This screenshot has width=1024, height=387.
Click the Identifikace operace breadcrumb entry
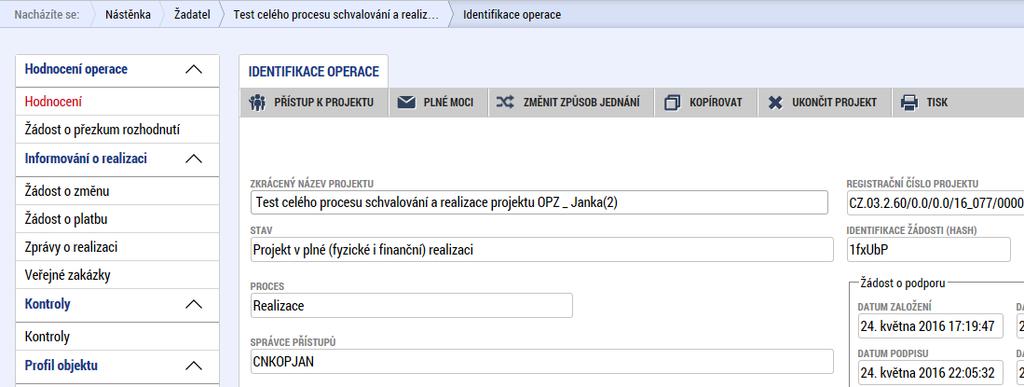pyautogui.click(x=511, y=14)
